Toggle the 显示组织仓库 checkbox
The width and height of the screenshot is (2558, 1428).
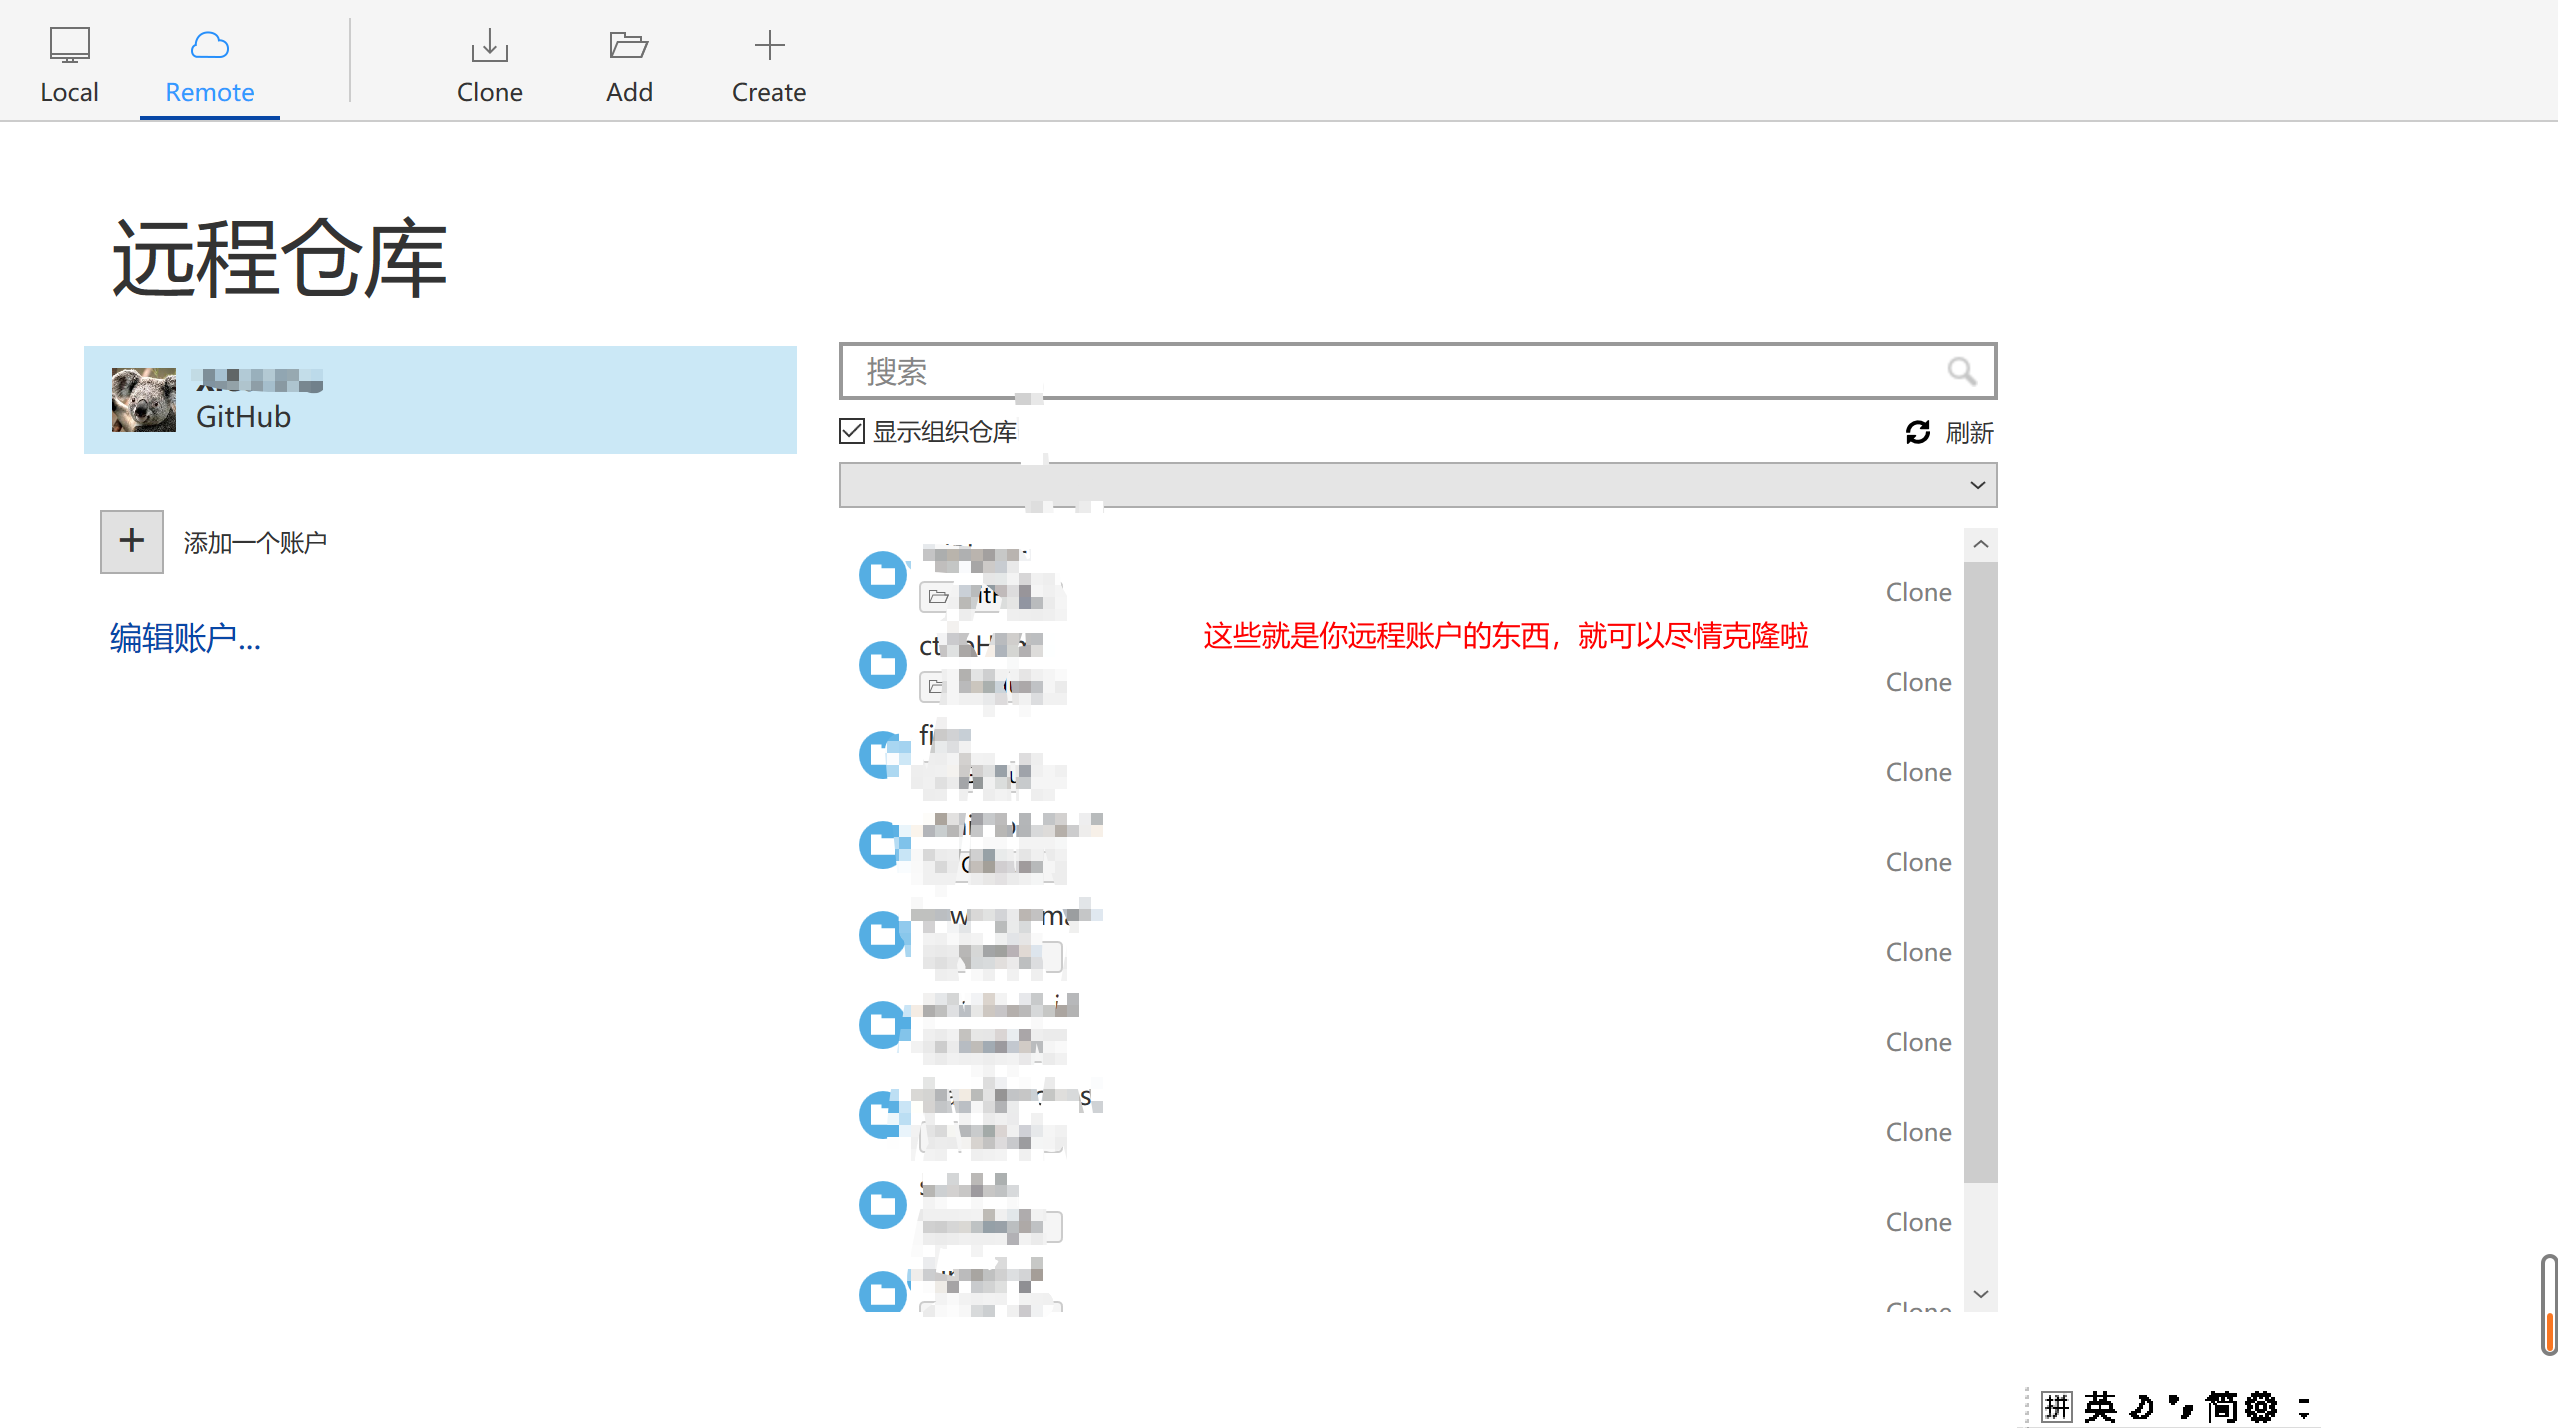pyautogui.click(x=852, y=431)
